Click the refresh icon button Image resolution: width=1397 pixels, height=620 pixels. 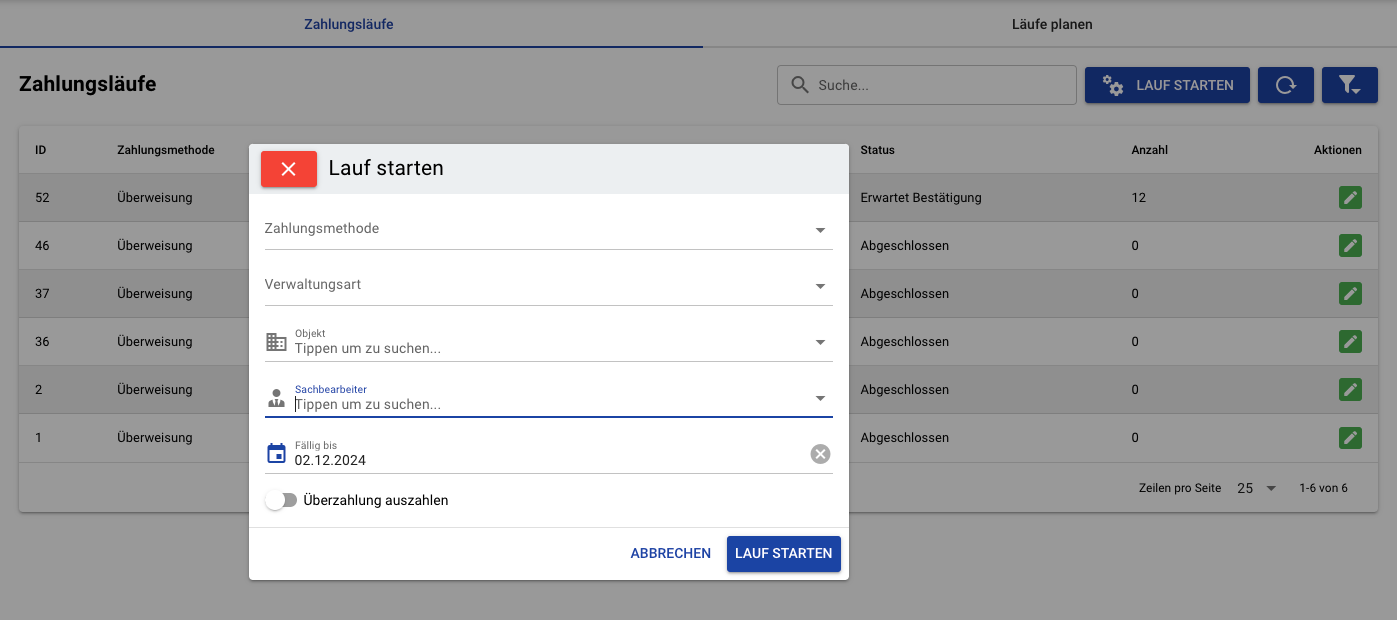[x=1286, y=85]
